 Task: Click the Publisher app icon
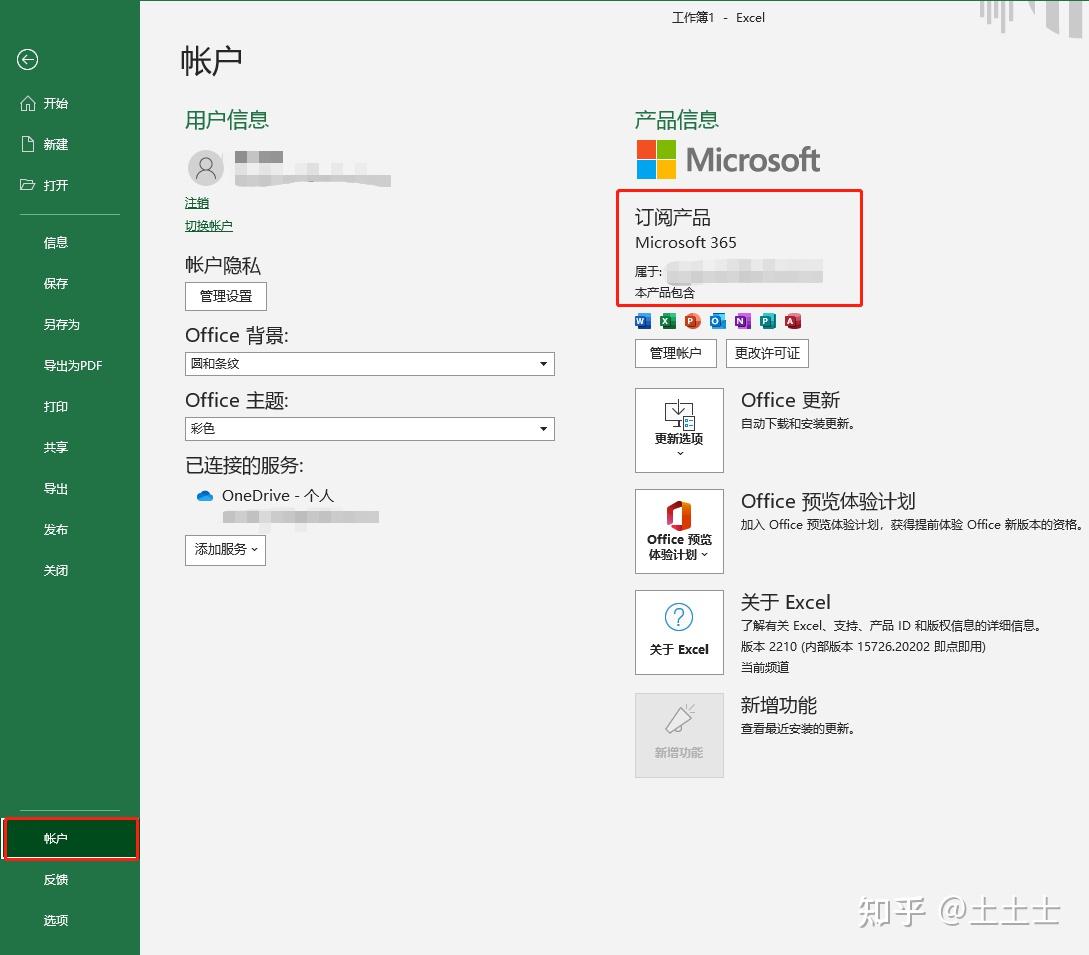767,321
